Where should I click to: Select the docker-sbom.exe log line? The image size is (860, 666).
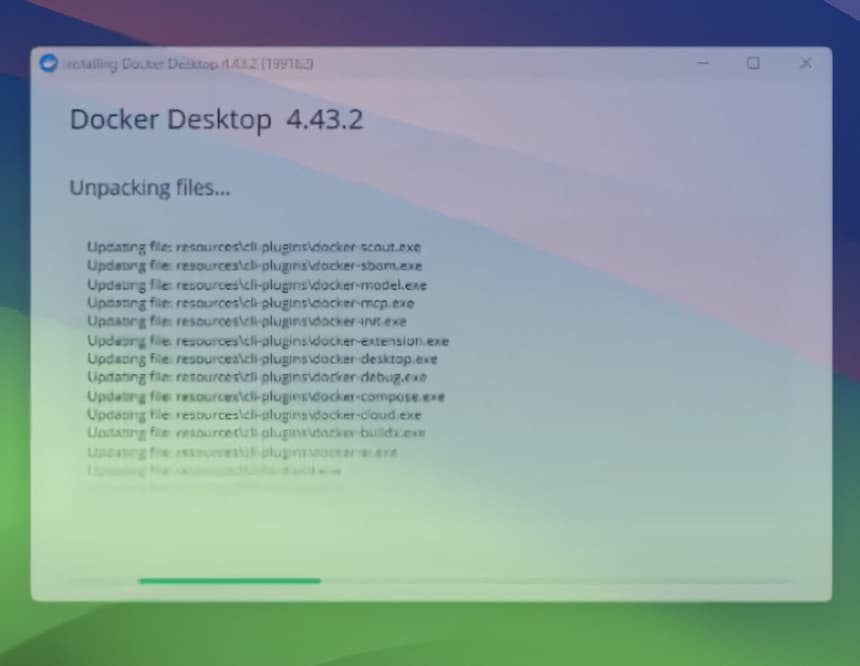[x=254, y=266]
